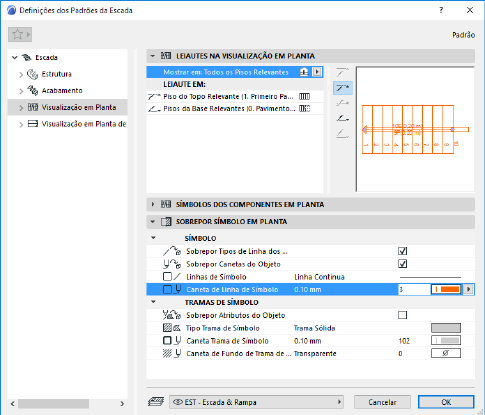
Task: Select the fourth stair layout icon
Action: [x=342, y=118]
